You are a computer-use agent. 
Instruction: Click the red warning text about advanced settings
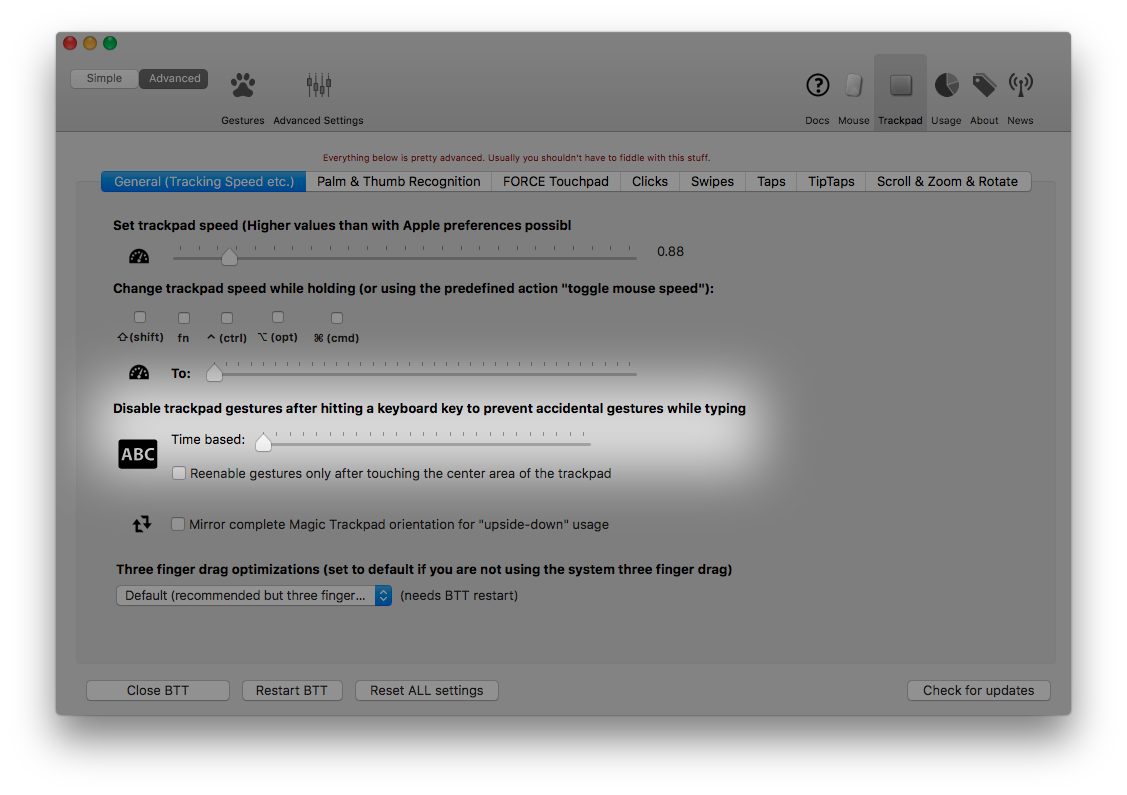[x=516, y=157]
